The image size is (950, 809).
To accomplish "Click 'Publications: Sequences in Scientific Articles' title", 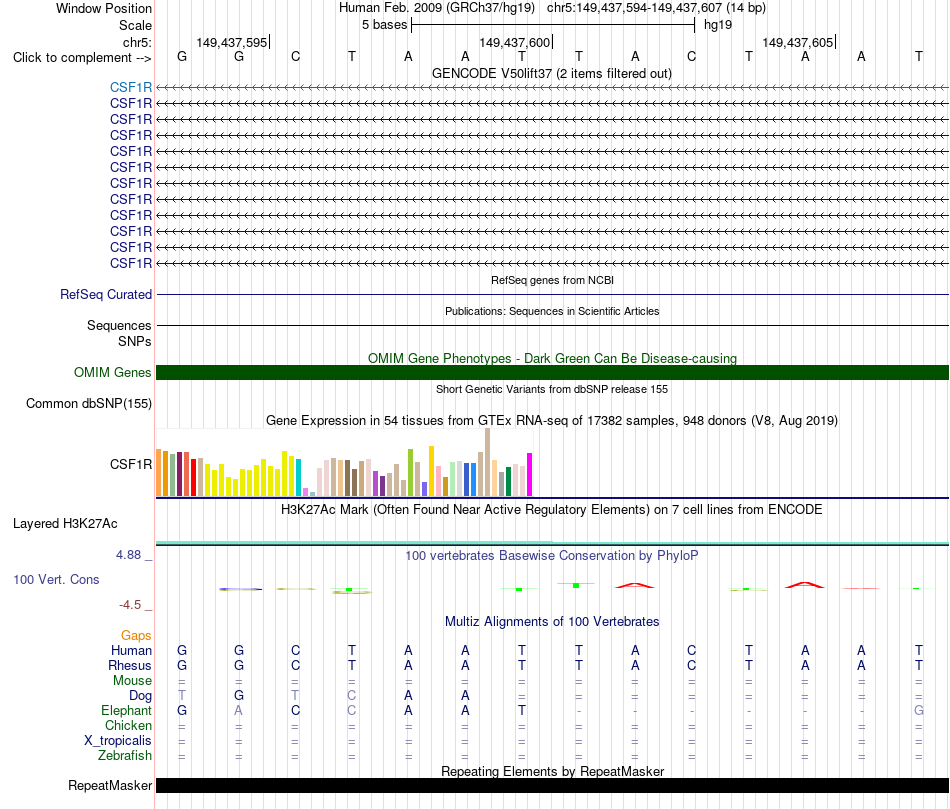I will [x=552, y=311].
